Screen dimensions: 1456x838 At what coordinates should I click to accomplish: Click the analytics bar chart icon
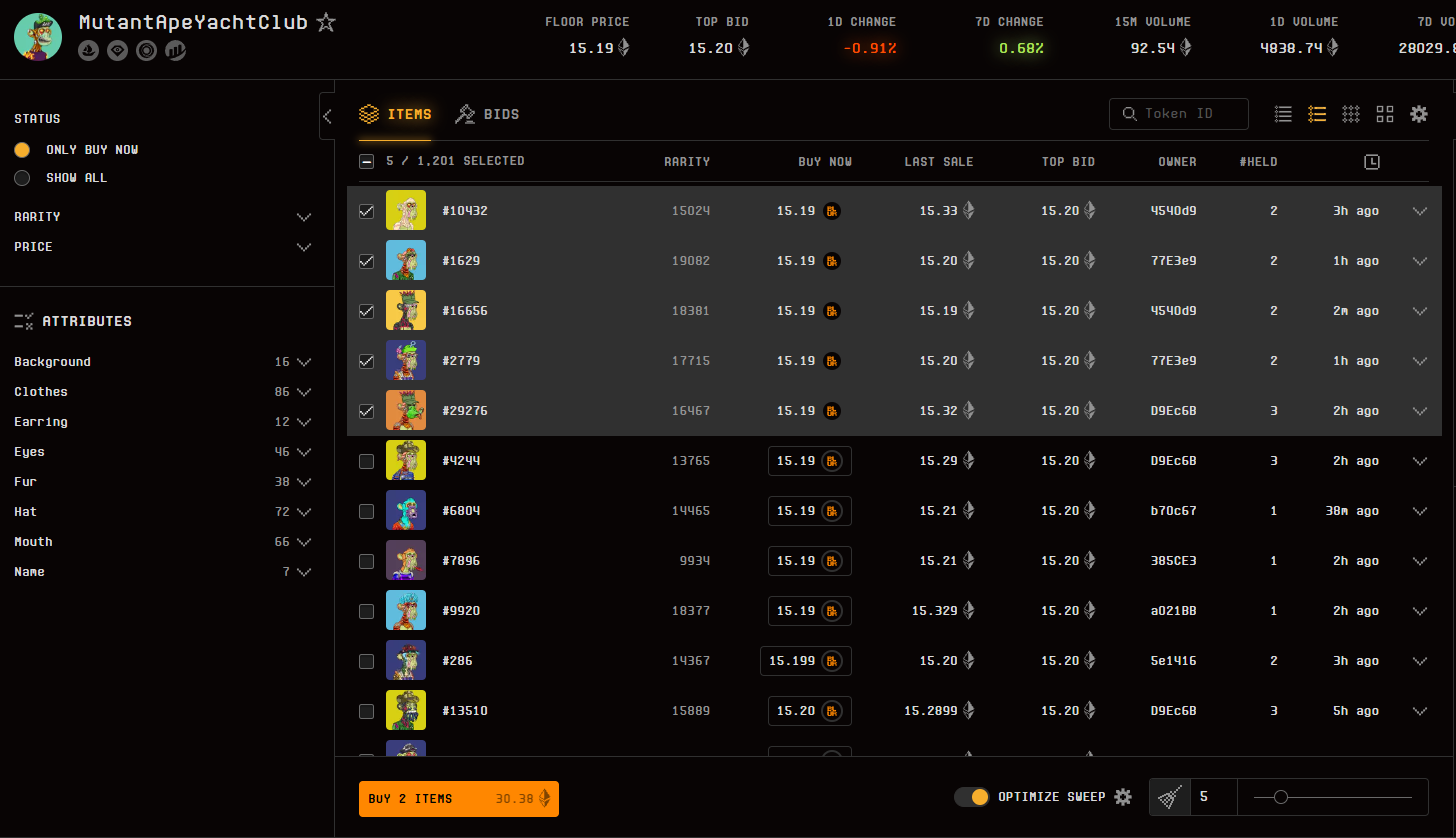(176, 50)
